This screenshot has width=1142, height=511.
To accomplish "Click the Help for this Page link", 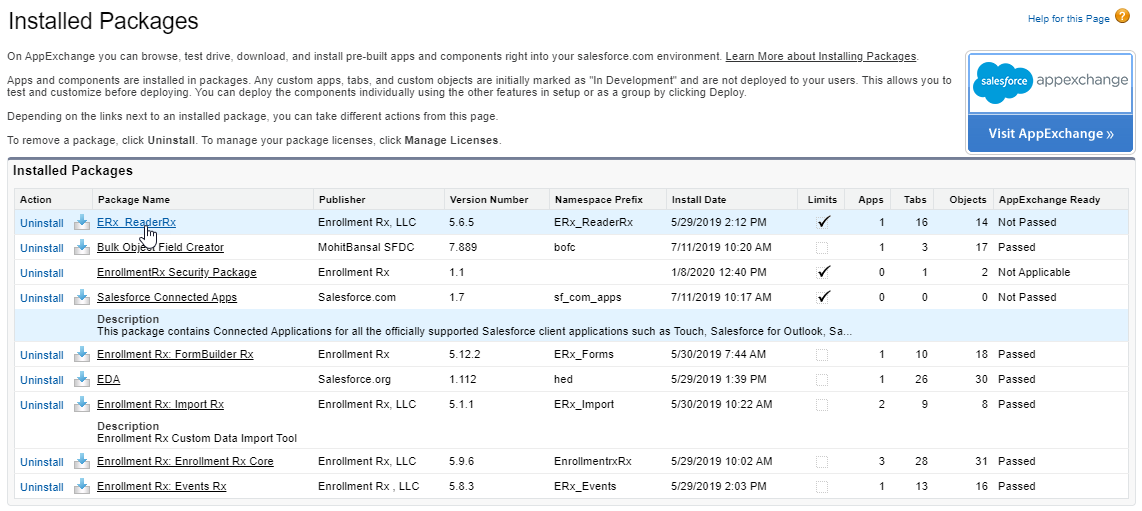I will click(1069, 19).
